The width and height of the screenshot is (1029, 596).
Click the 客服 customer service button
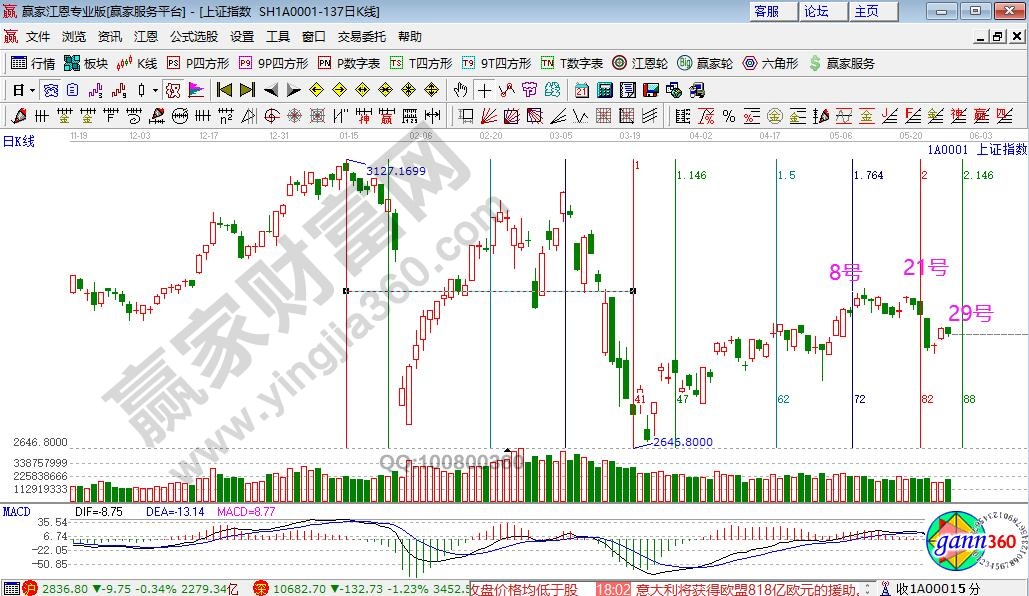(772, 11)
